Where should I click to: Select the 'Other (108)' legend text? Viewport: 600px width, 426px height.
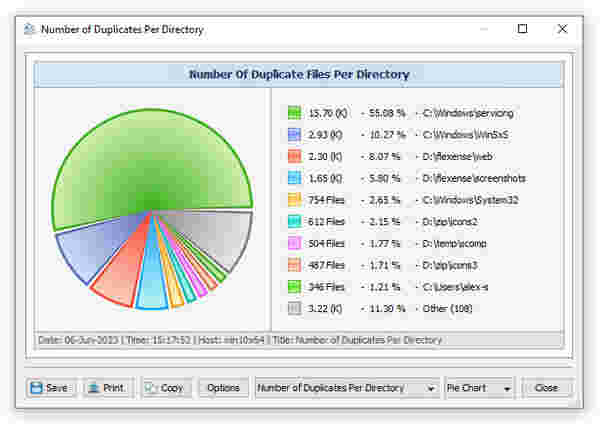click(x=448, y=309)
